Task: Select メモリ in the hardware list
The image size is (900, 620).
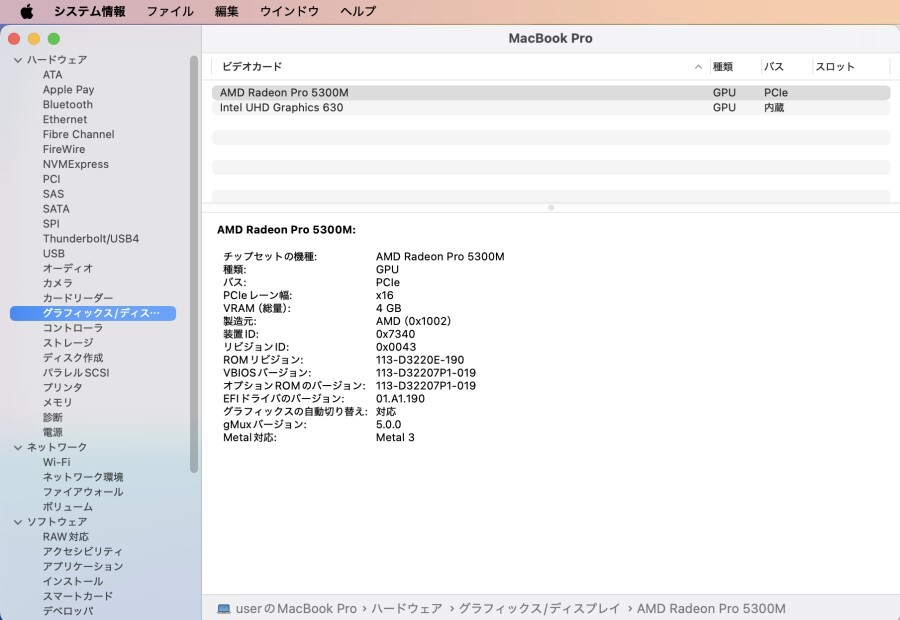Action: point(58,402)
